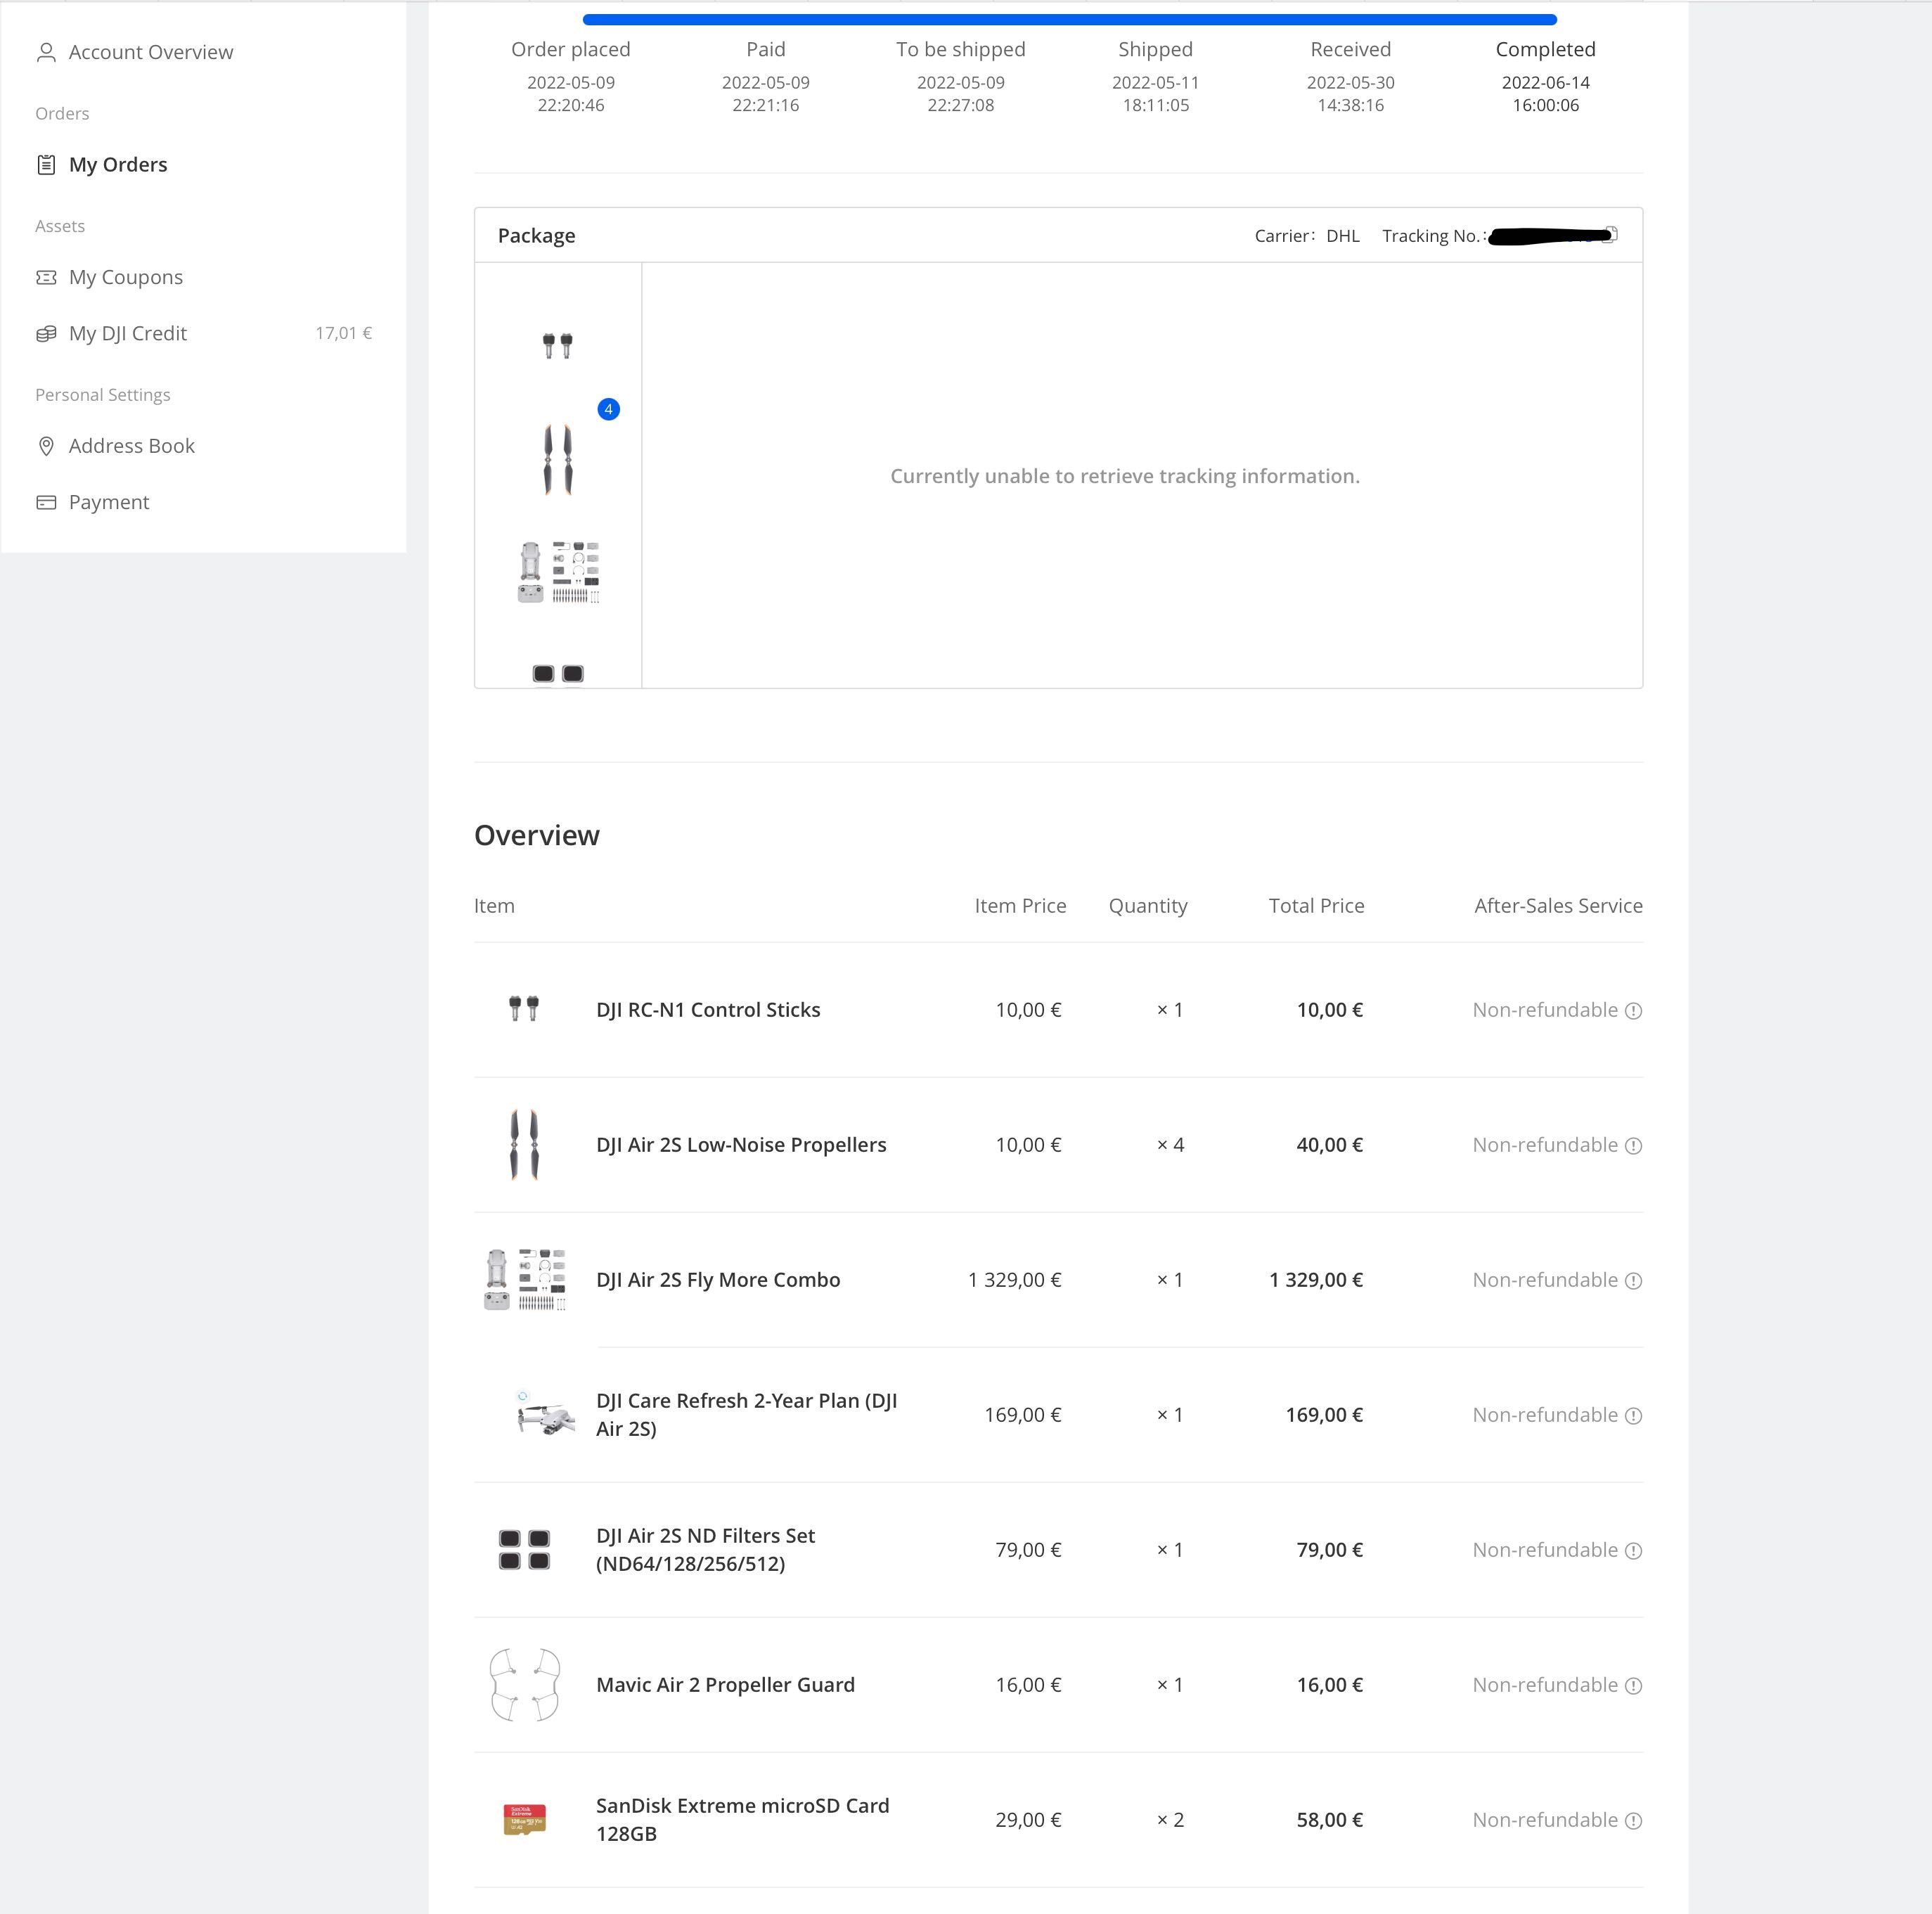
Task: Click the 17,01 € DJI Credit balance
Action: (x=343, y=333)
